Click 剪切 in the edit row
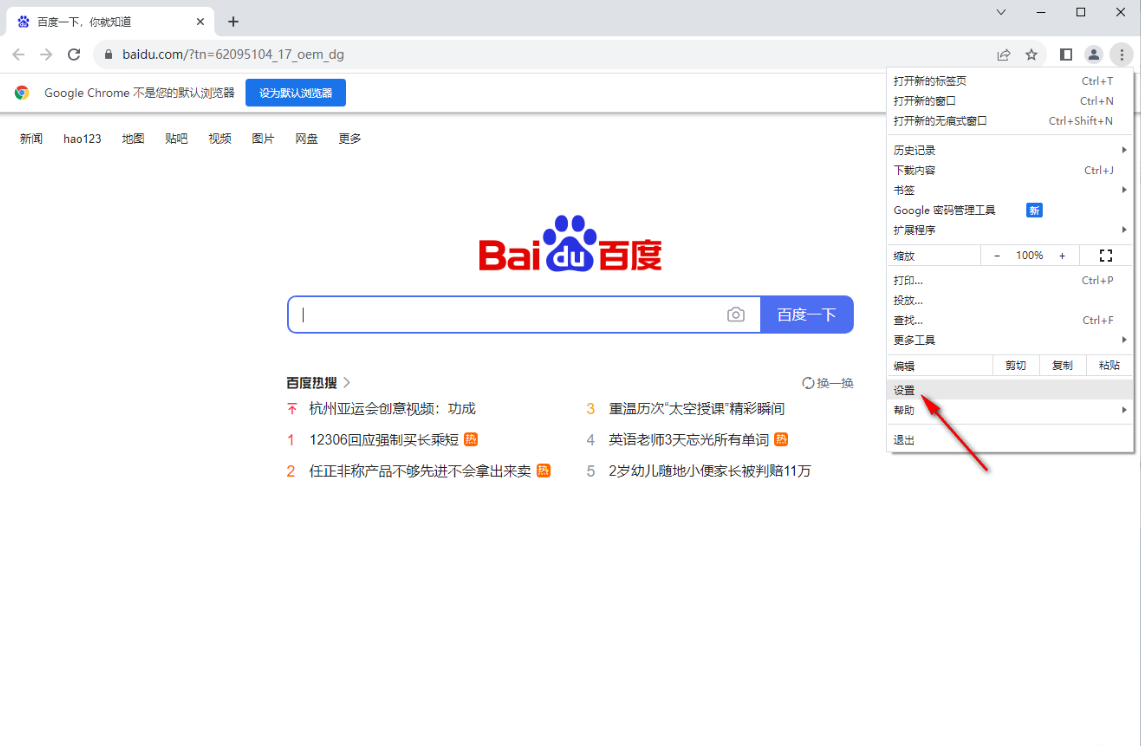Viewport: 1141px width, 746px height. pyautogui.click(x=1016, y=365)
